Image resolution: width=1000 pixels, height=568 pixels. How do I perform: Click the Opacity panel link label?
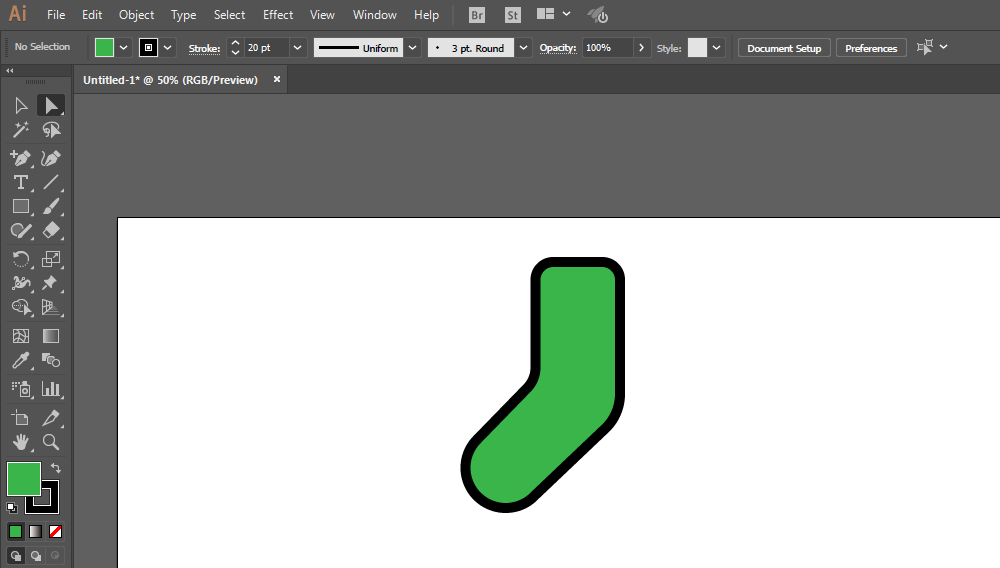tap(557, 48)
